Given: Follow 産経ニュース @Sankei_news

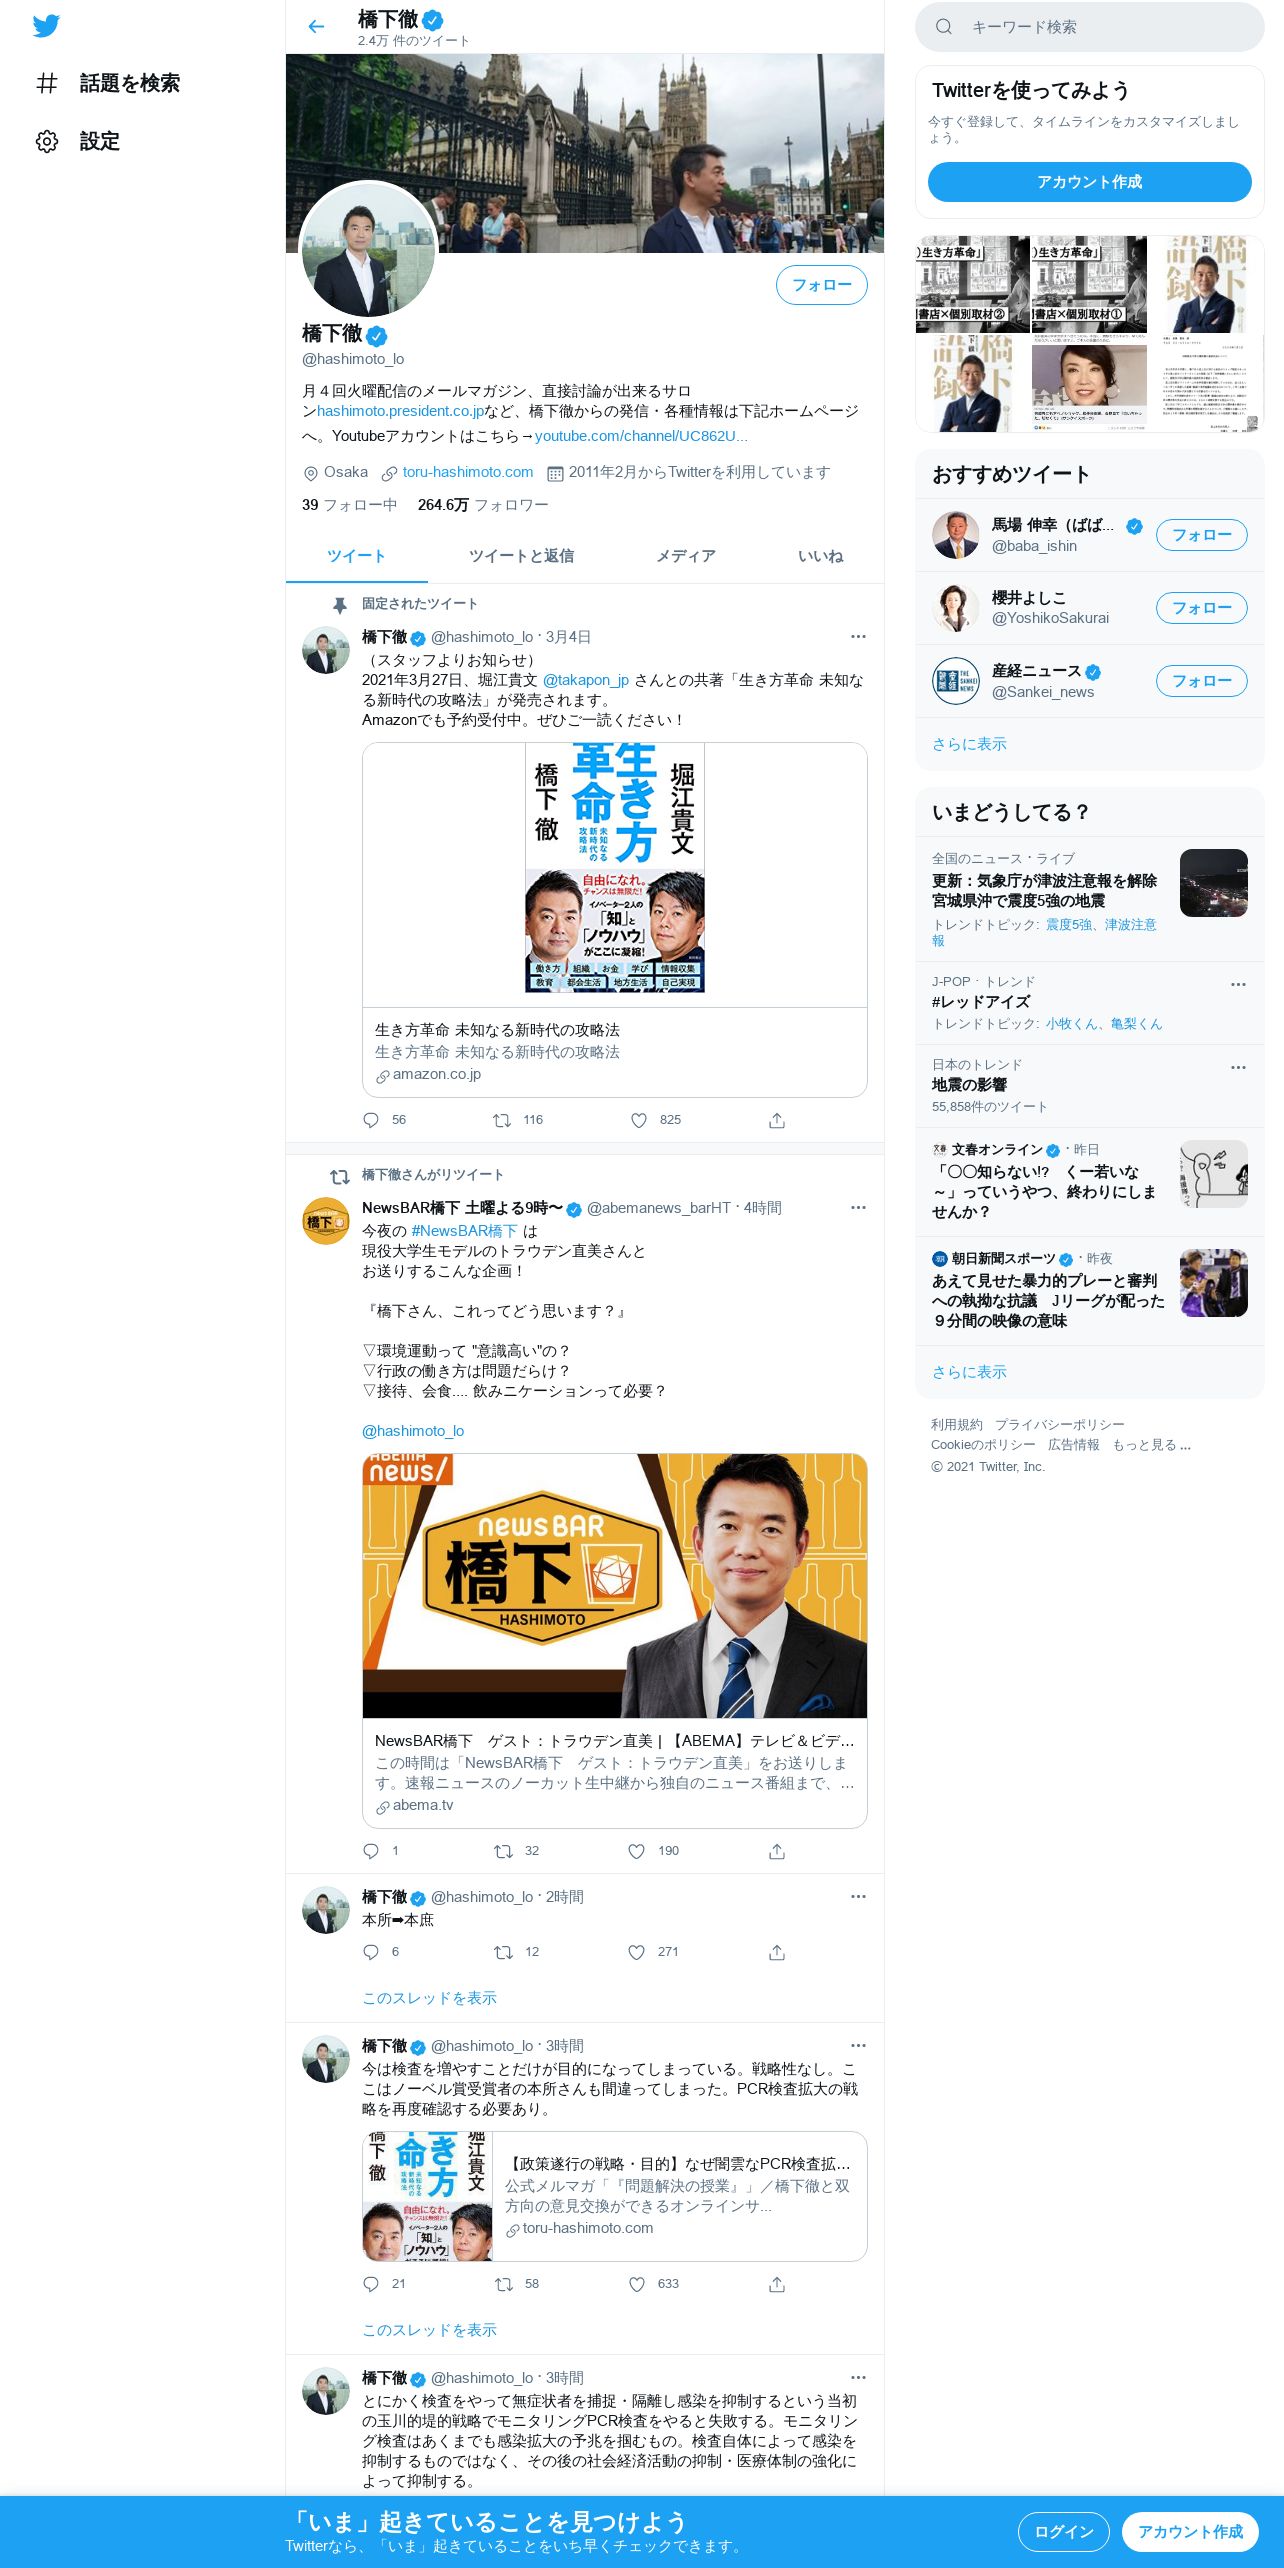Looking at the screenshot, I should pyautogui.click(x=1201, y=681).
